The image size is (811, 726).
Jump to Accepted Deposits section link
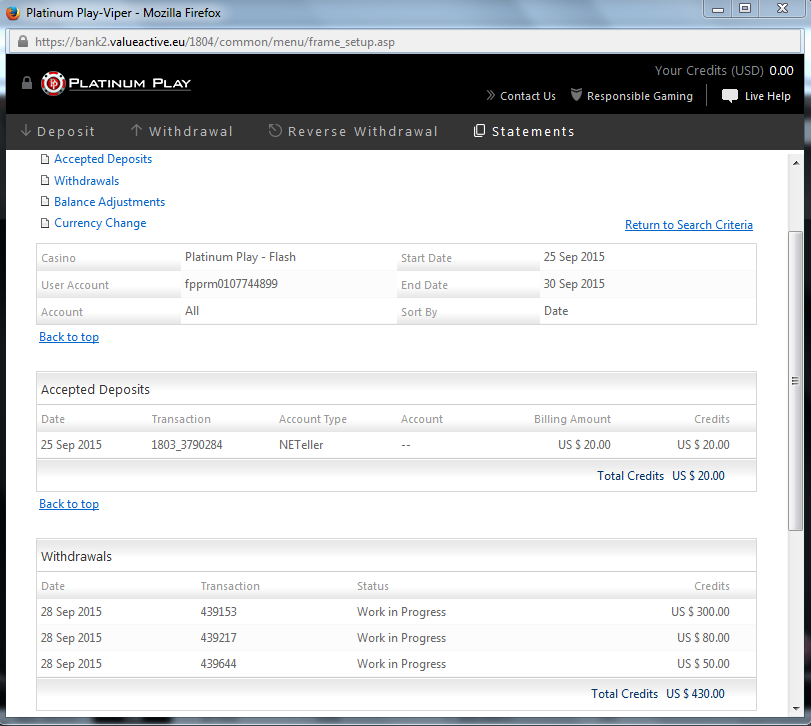[x=103, y=159]
